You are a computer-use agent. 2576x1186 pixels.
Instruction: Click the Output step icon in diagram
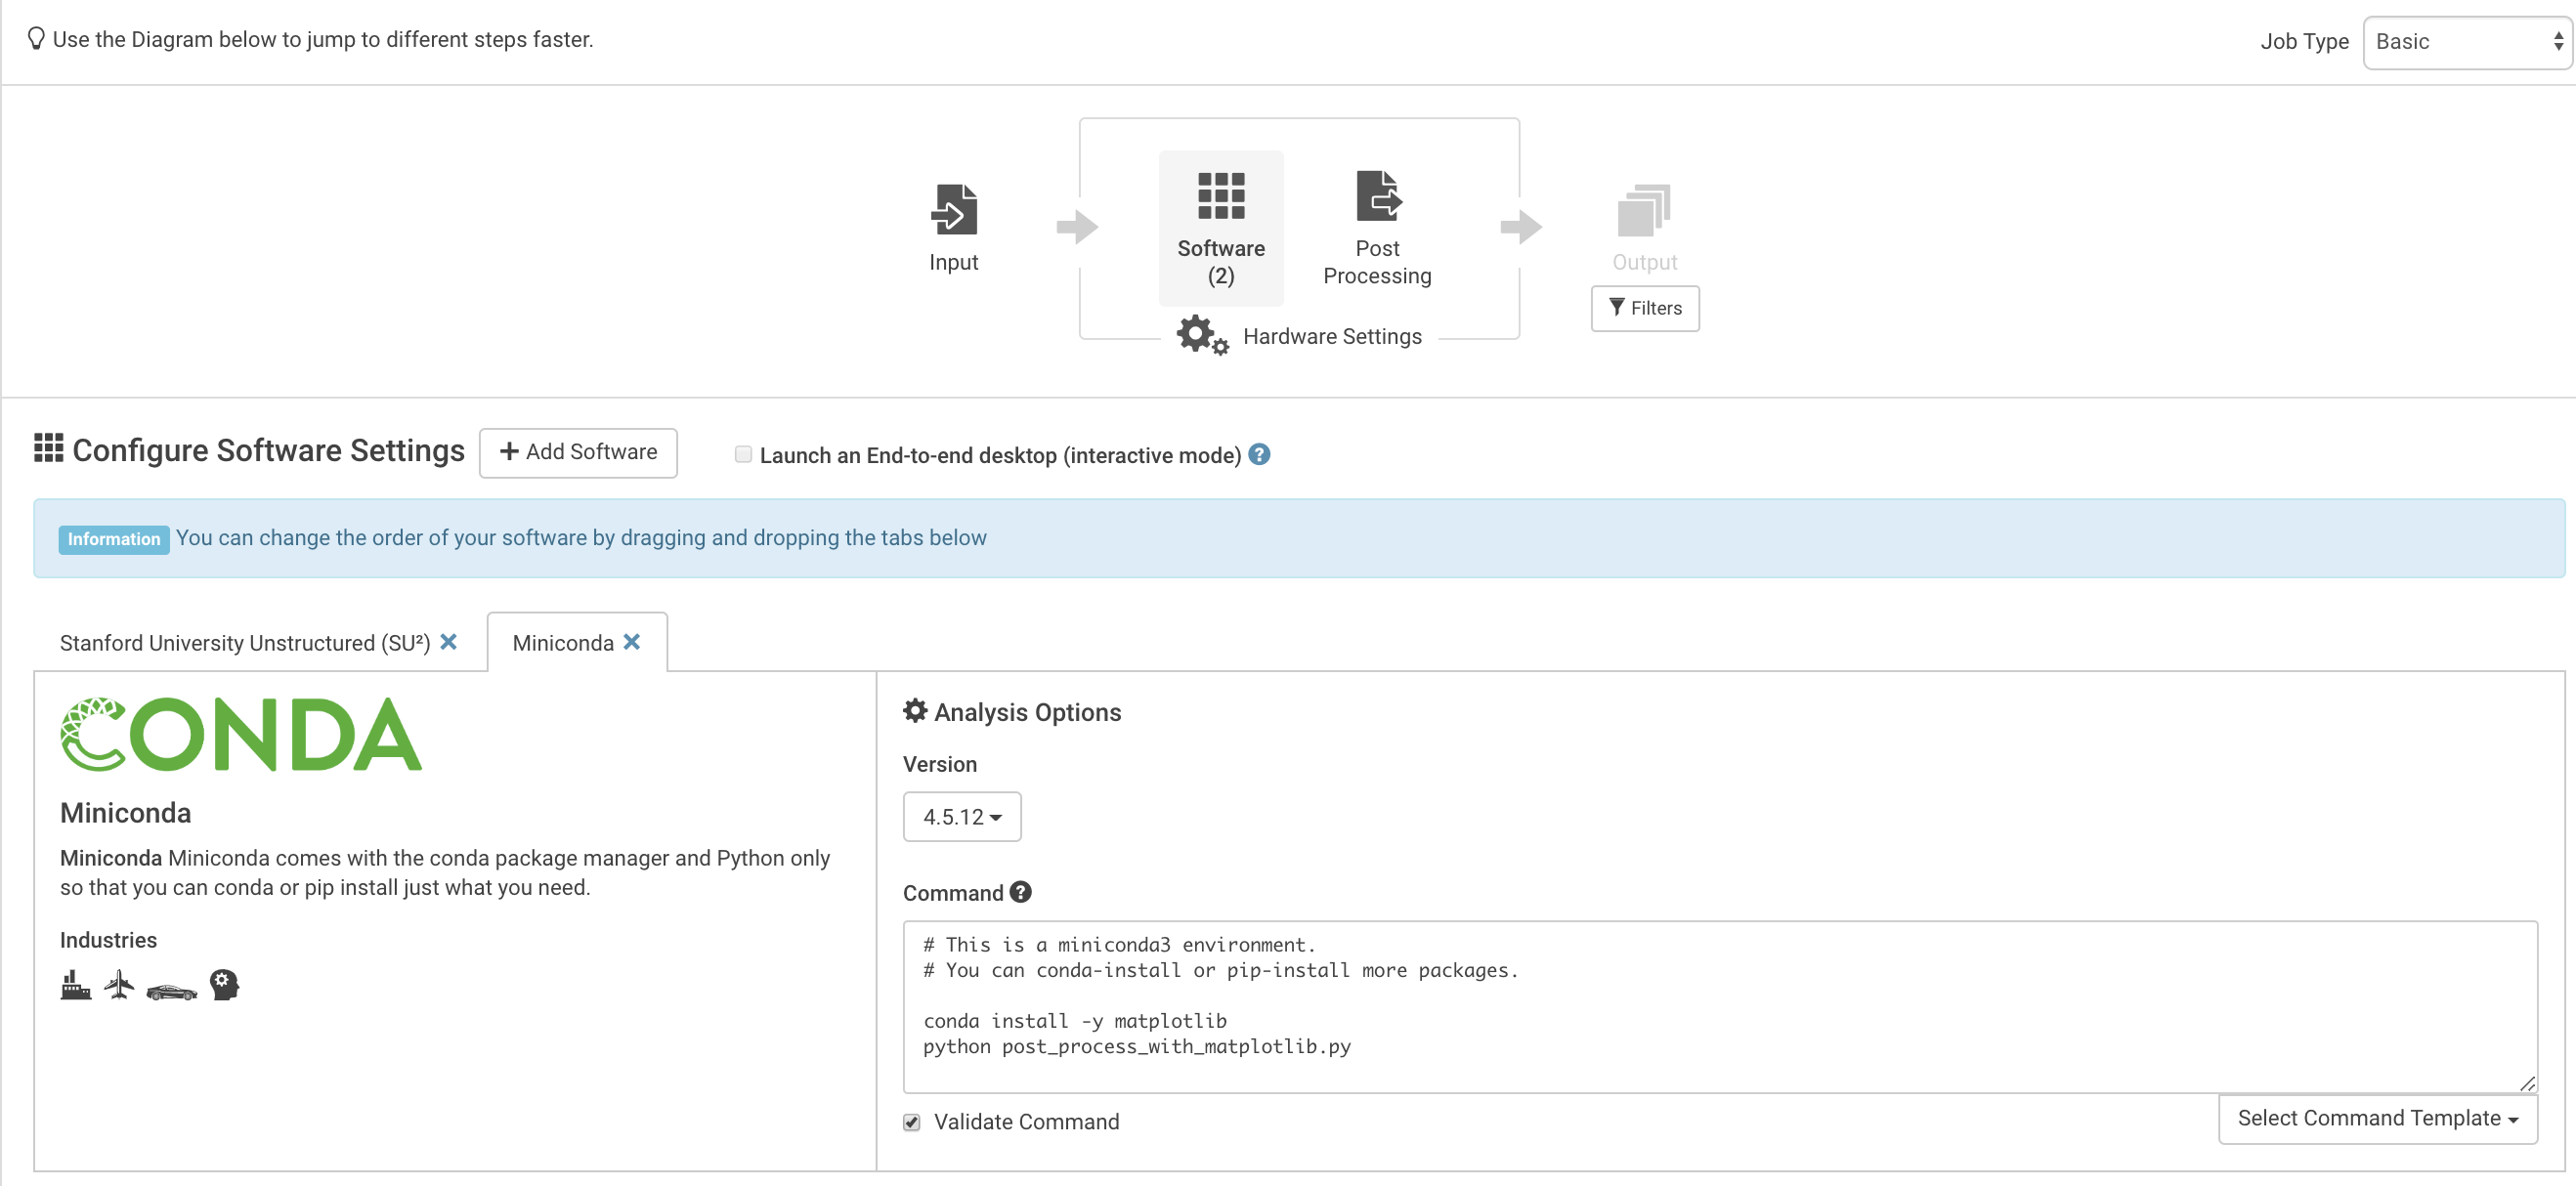coord(1645,210)
